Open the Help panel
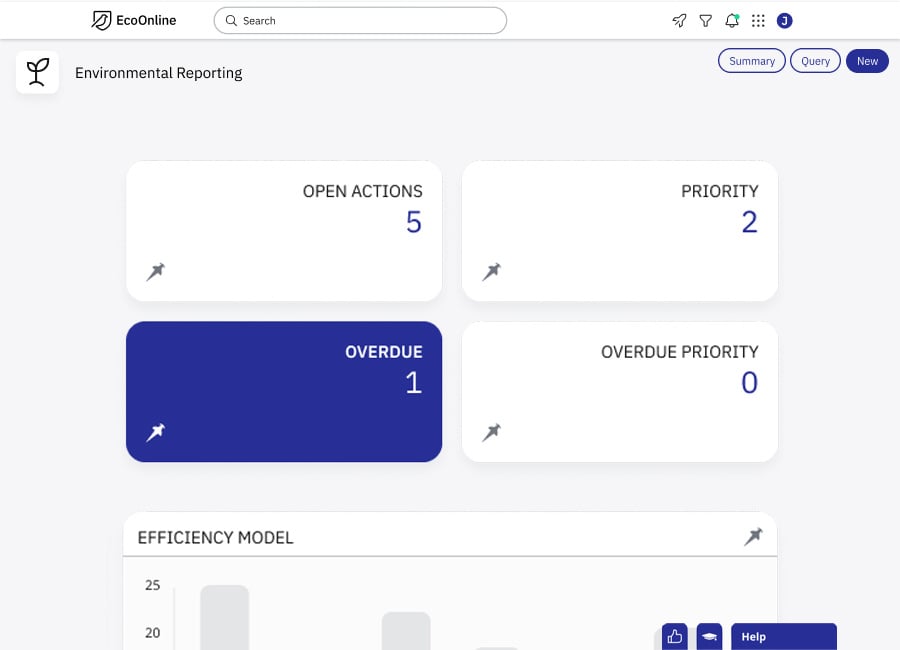Image resolution: width=900 pixels, height=650 pixels. click(783, 636)
